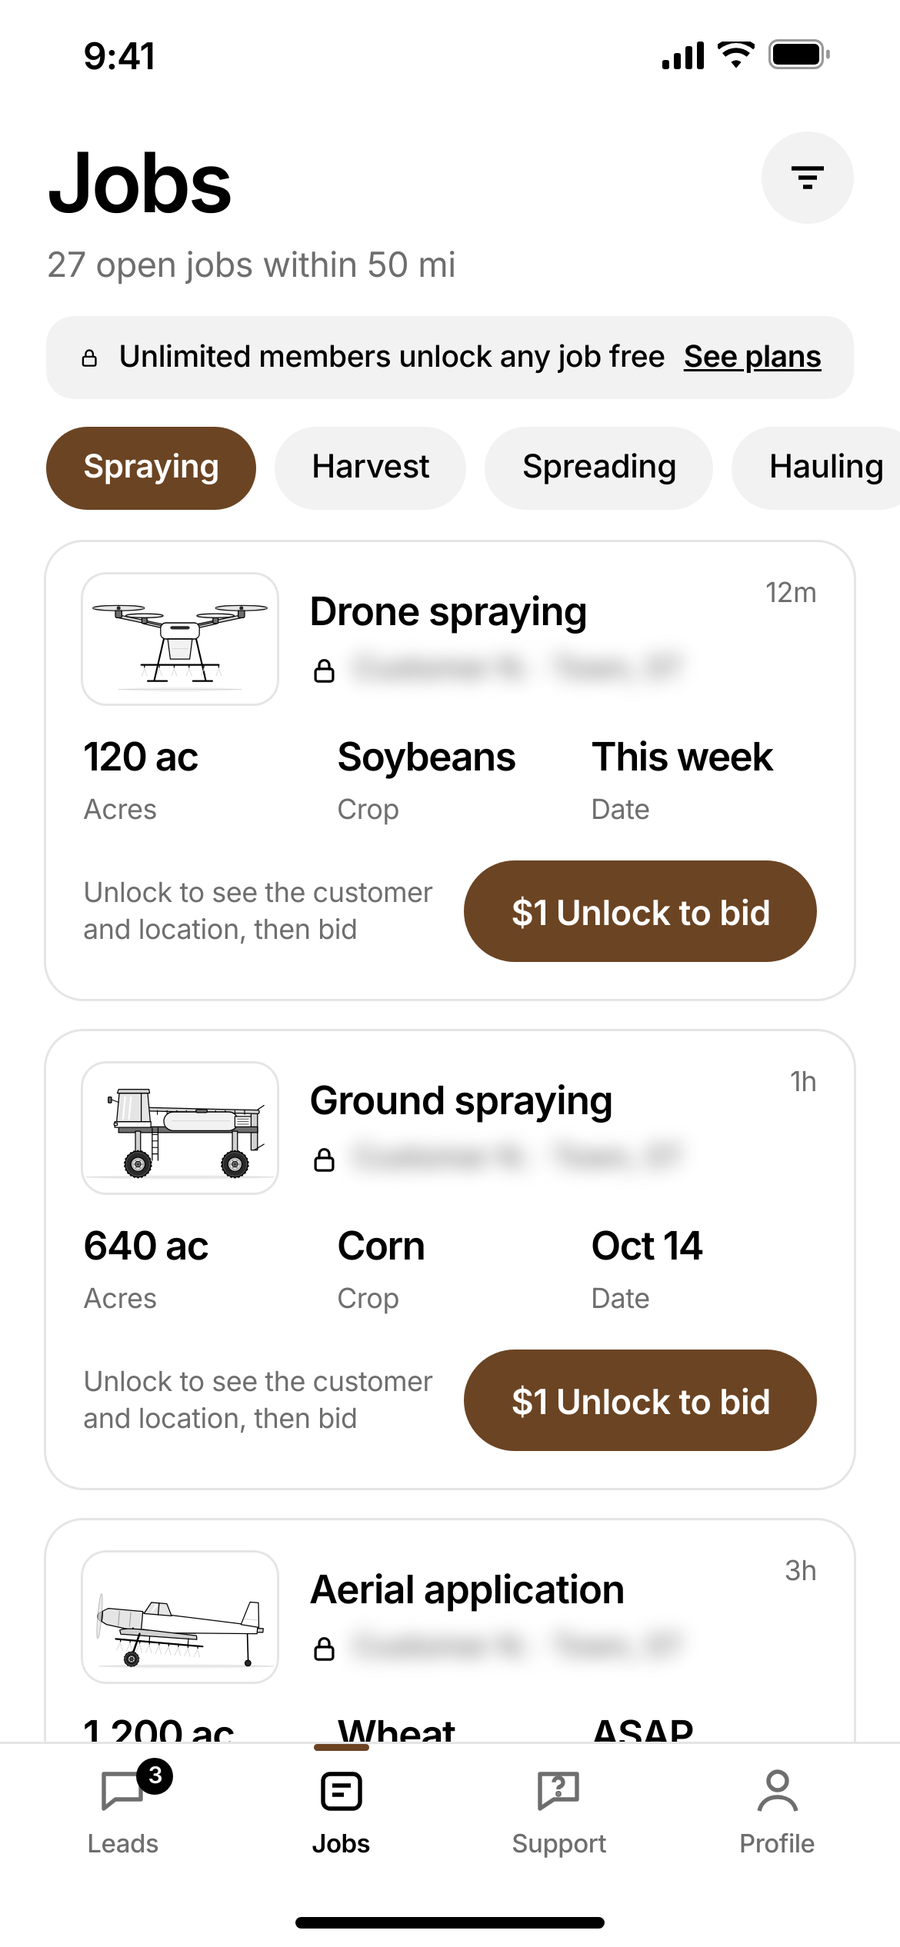
Task: Select the Jobs tab icon
Action: point(341,1791)
